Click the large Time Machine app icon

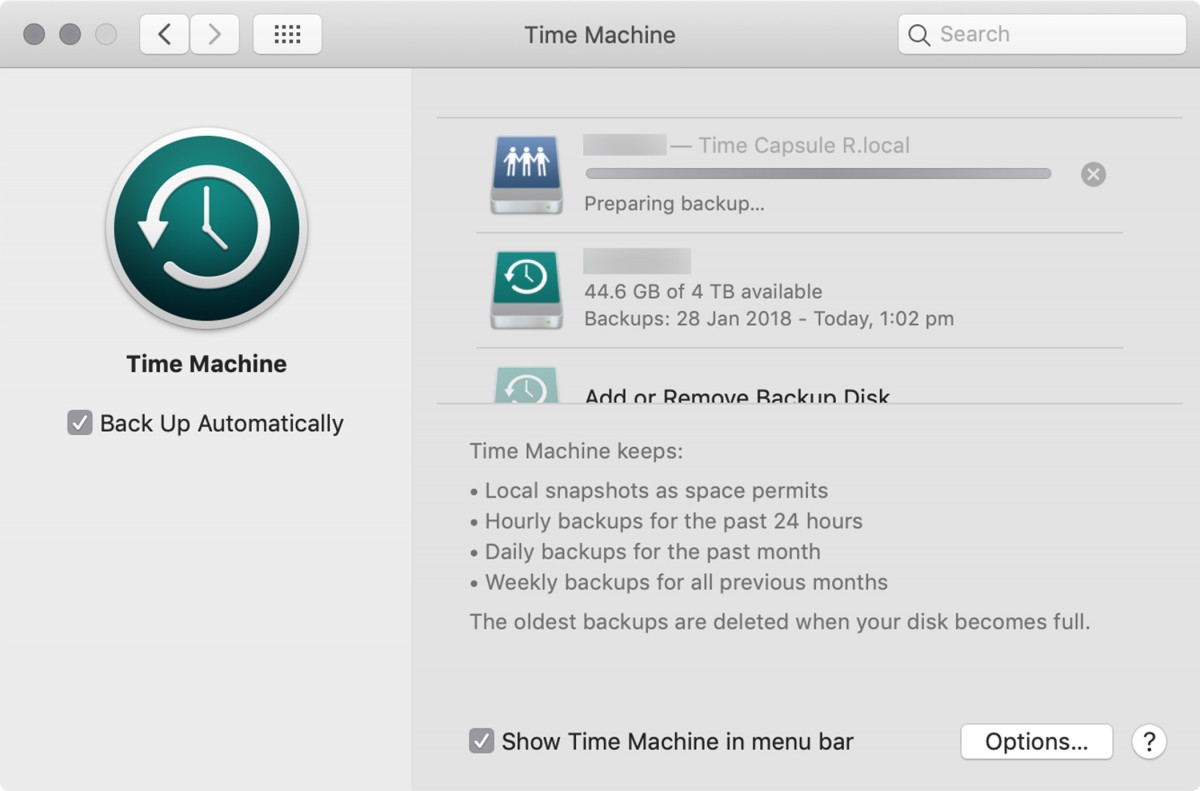(x=206, y=230)
